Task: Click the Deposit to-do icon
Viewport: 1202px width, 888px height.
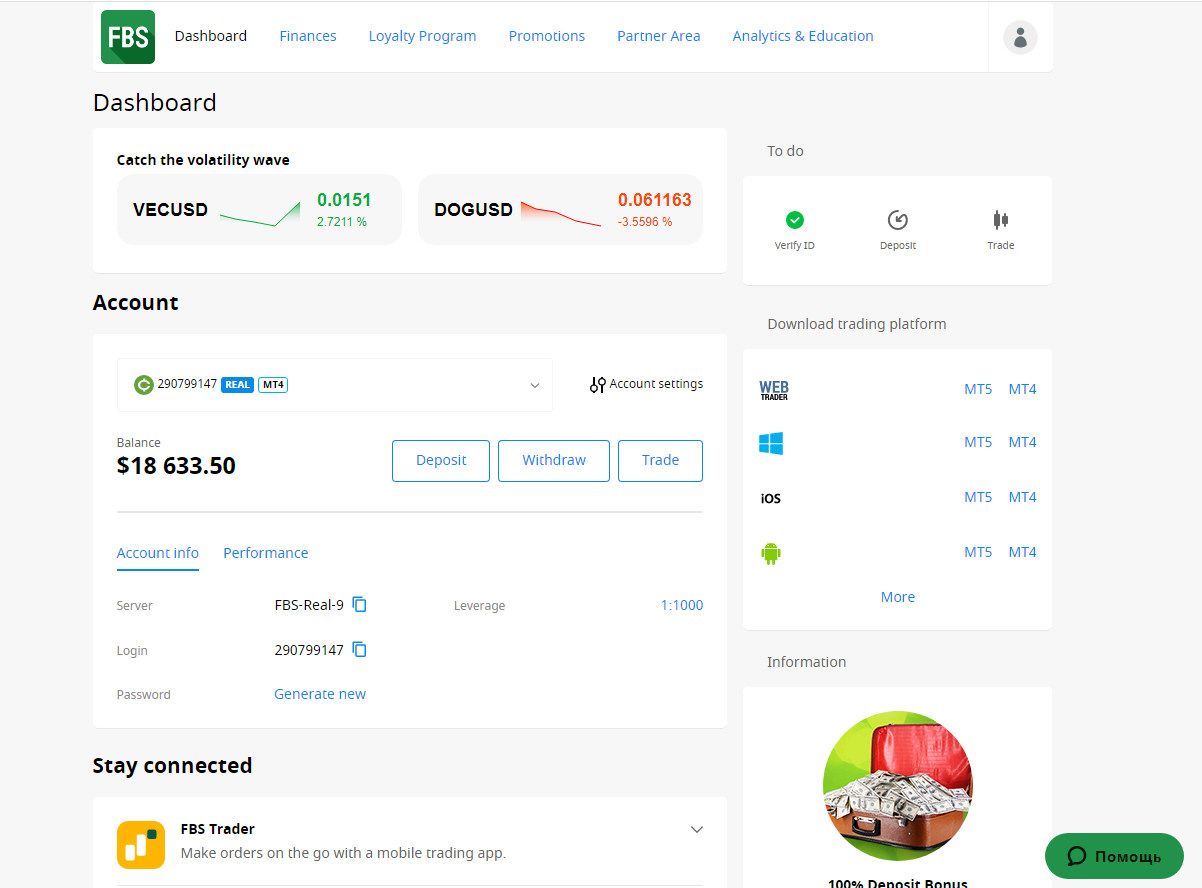Action: [x=898, y=220]
